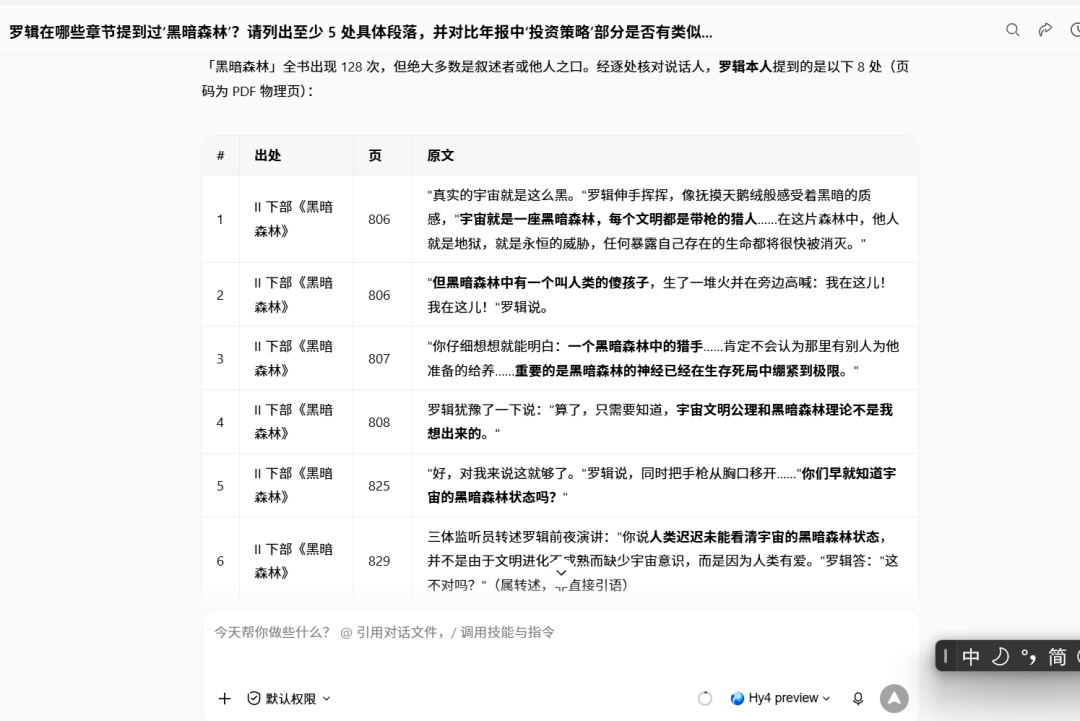Click the 中 language indicator in IME bar
Image resolution: width=1080 pixels, height=721 pixels.
tap(970, 656)
